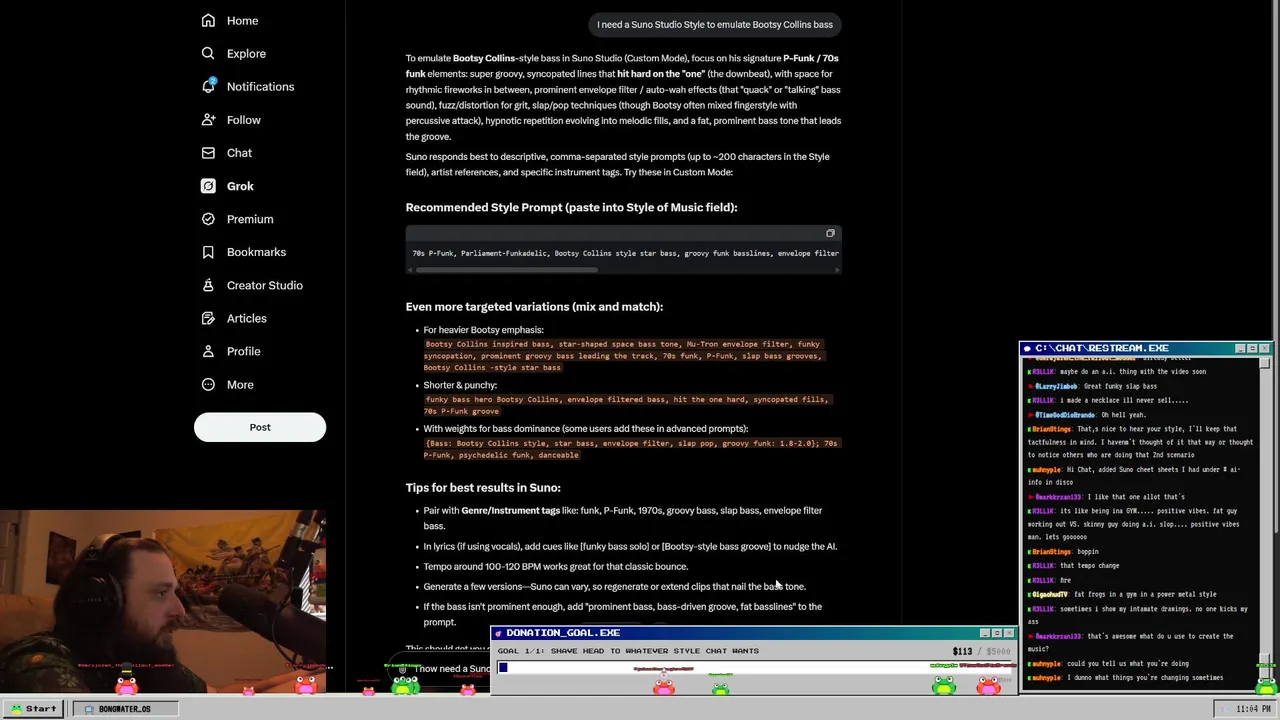Screen dimensions: 1280x720
Task: Click the 'For heavier Bootsy emphasis' bullet
Action: pyautogui.click(x=483, y=329)
